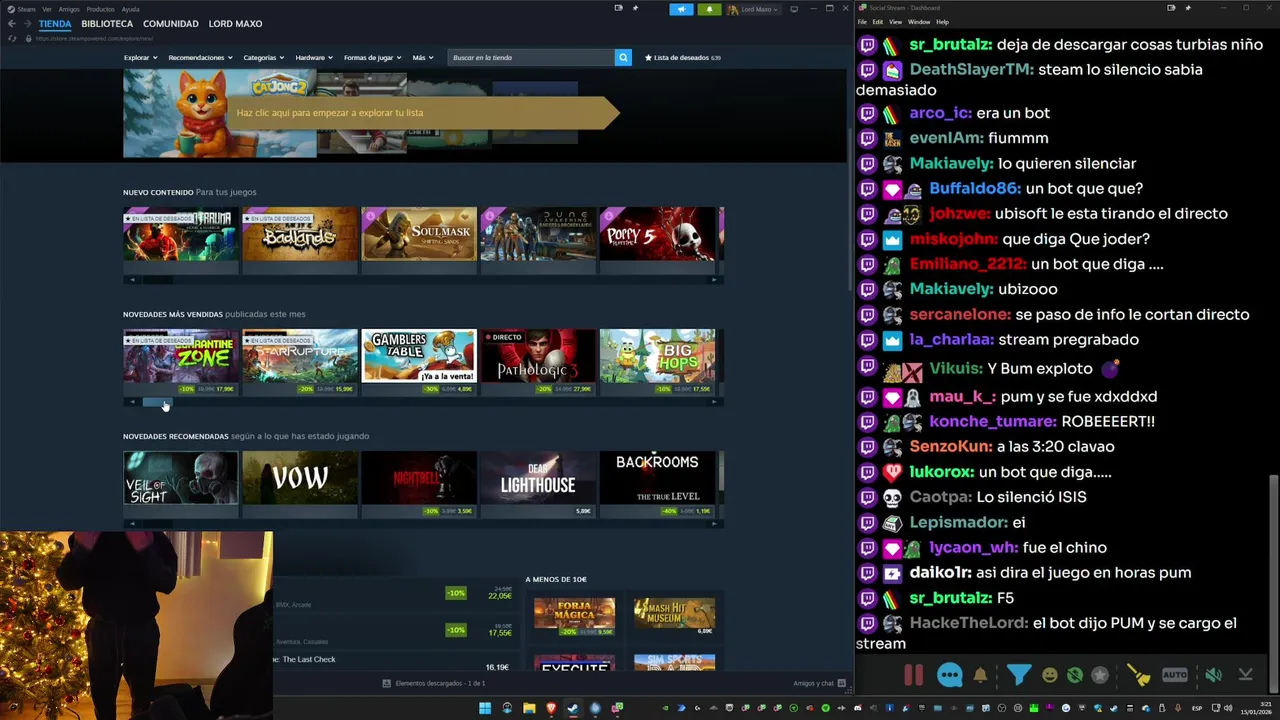Click the Novedades más vendidas carousel scrollbar thumb
The width and height of the screenshot is (1280, 720).
tap(157, 402)
